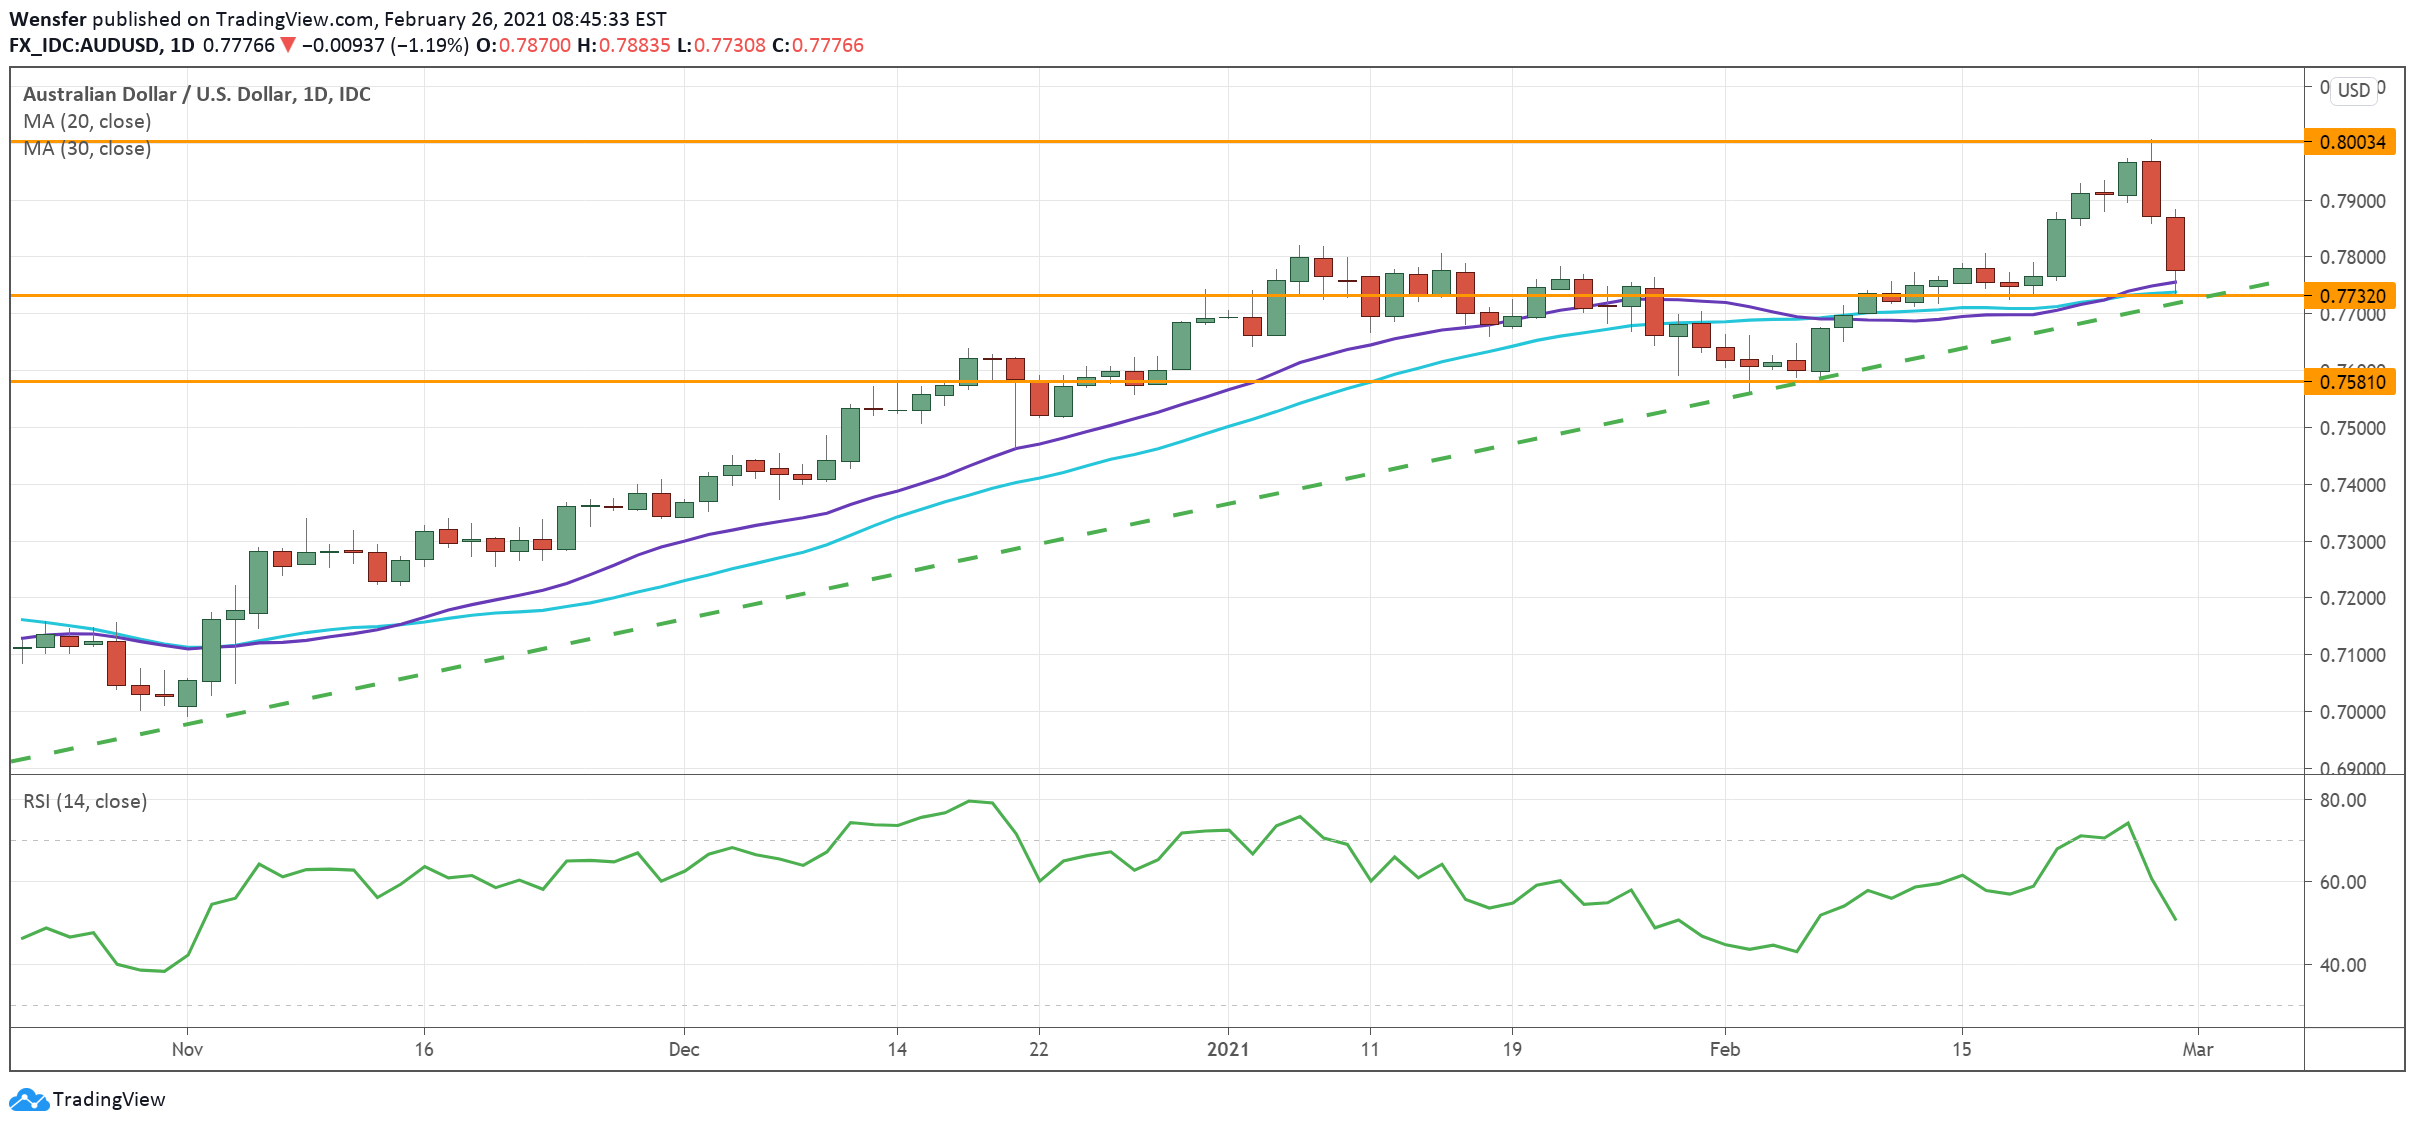This screenshot has width=2415, height=1128.
Task: Click the red down-triangle price change icon
Action: coord(288,45)
